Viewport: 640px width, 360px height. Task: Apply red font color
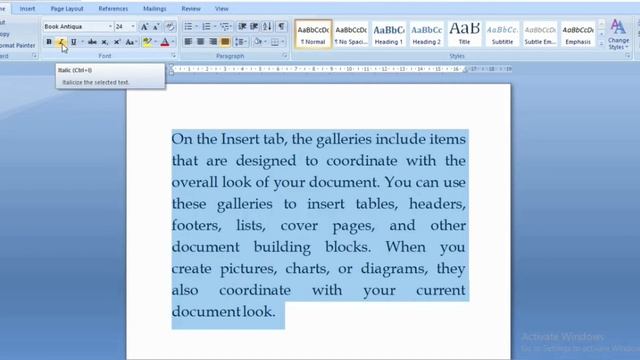165,42
